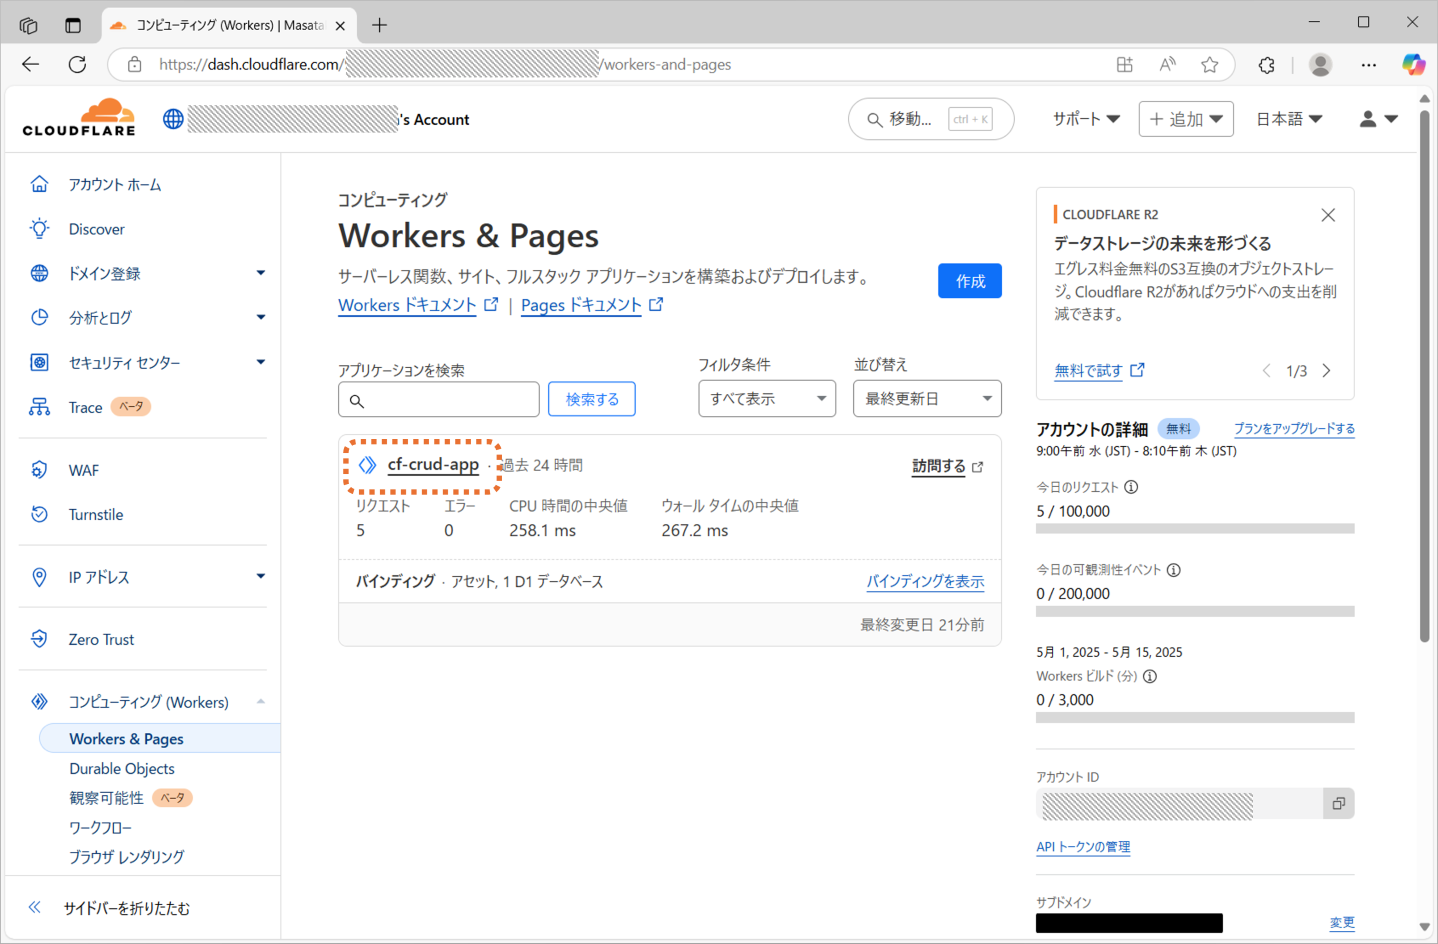Image resolution: width=1438 pixels, height=944 pixels.
Task: Click API トークンの管理 link
Action: pos(1083,847)
